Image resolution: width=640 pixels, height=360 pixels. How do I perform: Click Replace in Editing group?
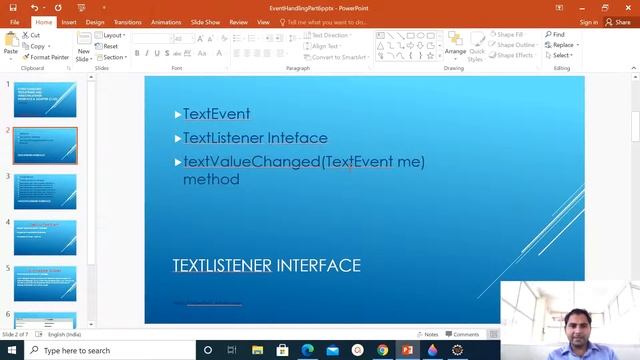pyautogui.click(x=562, y=44)
